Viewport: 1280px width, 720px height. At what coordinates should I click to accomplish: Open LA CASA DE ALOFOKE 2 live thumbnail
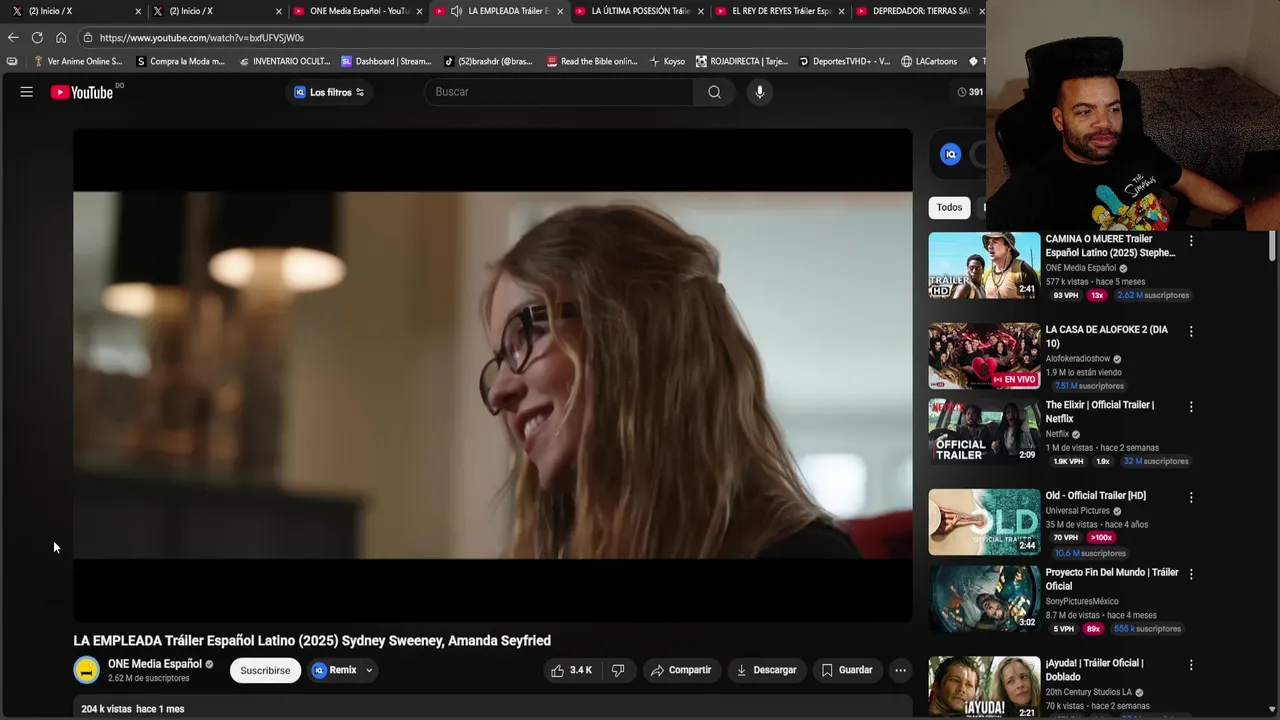point(984,355)
